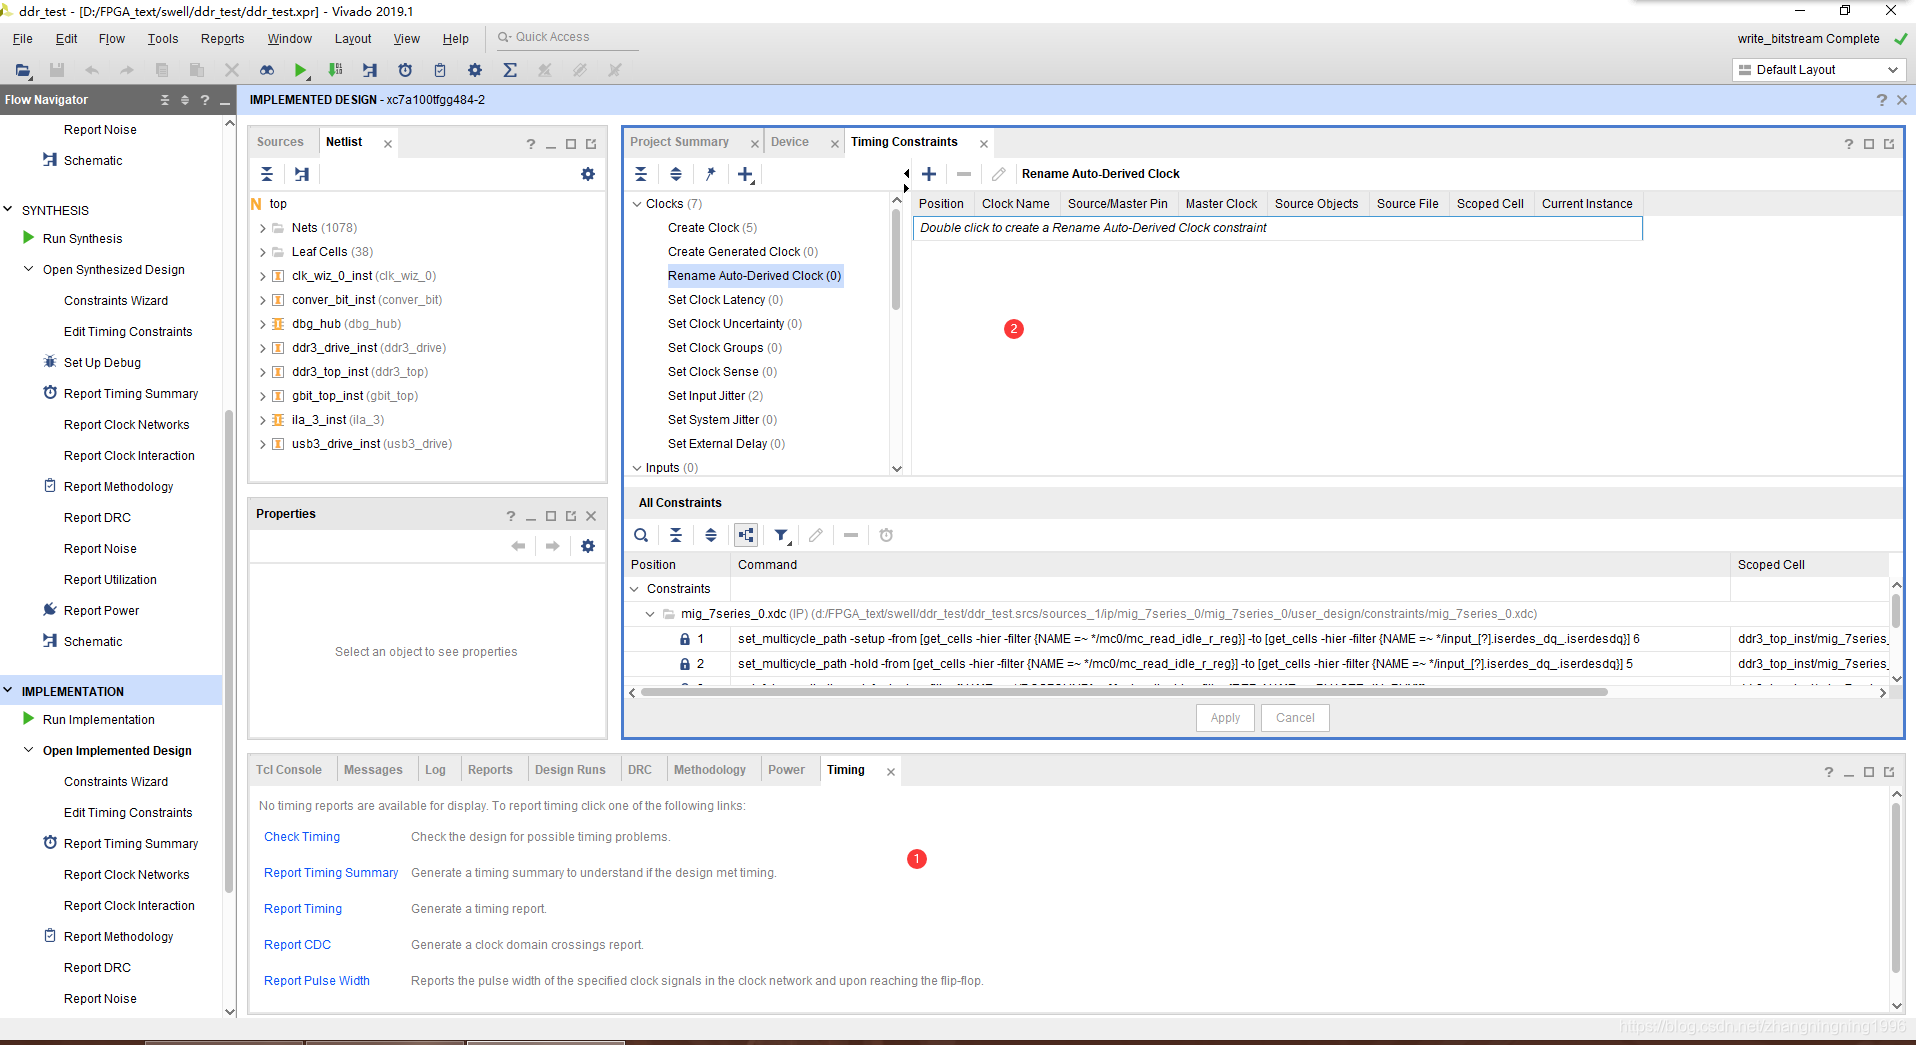
Task: Open Netlist panel settings gear
Action: pyautogui.click(x=588, y=174)
